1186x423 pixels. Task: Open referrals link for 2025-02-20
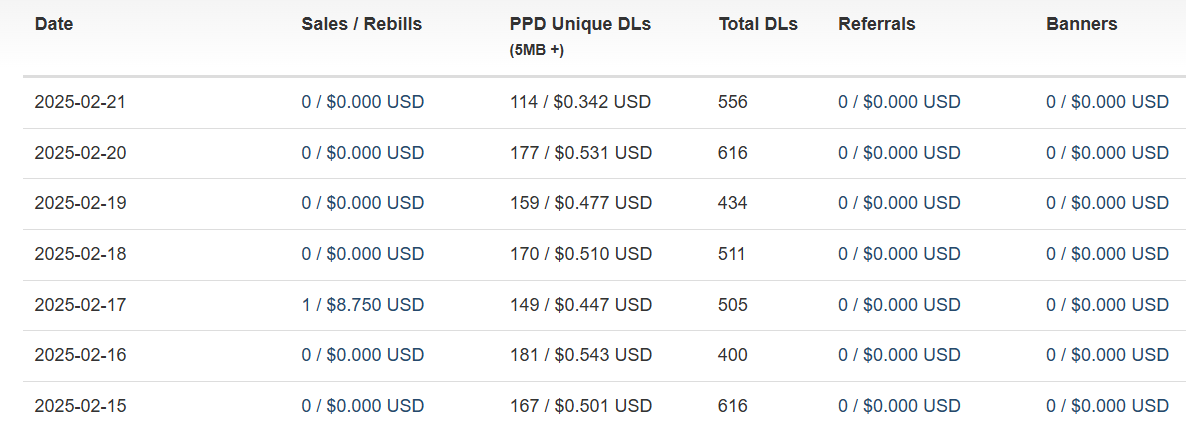tap(899, 153)
